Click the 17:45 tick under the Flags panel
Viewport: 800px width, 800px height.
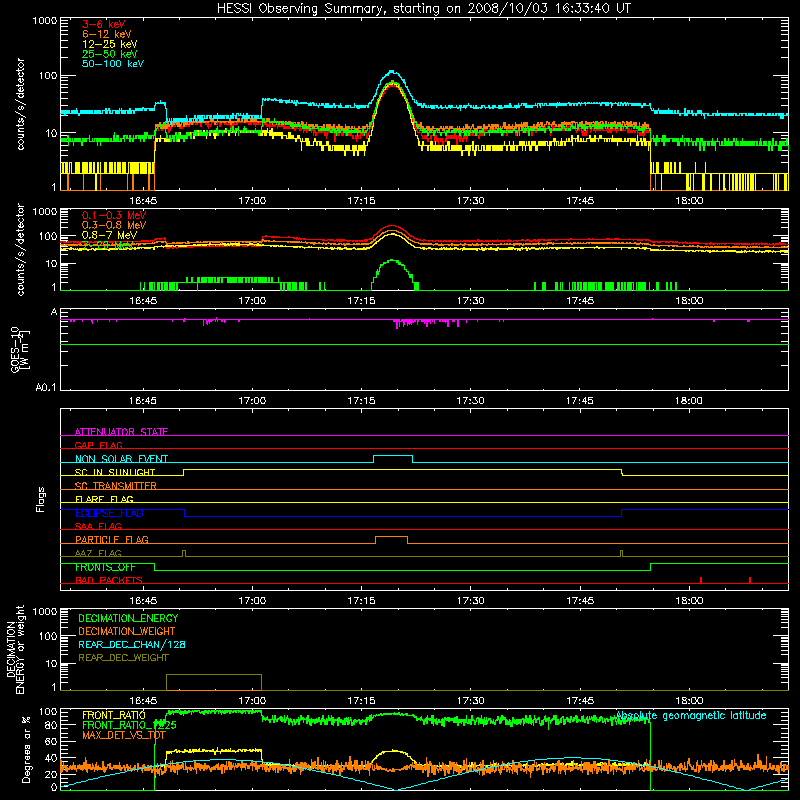tap(580, 601)
